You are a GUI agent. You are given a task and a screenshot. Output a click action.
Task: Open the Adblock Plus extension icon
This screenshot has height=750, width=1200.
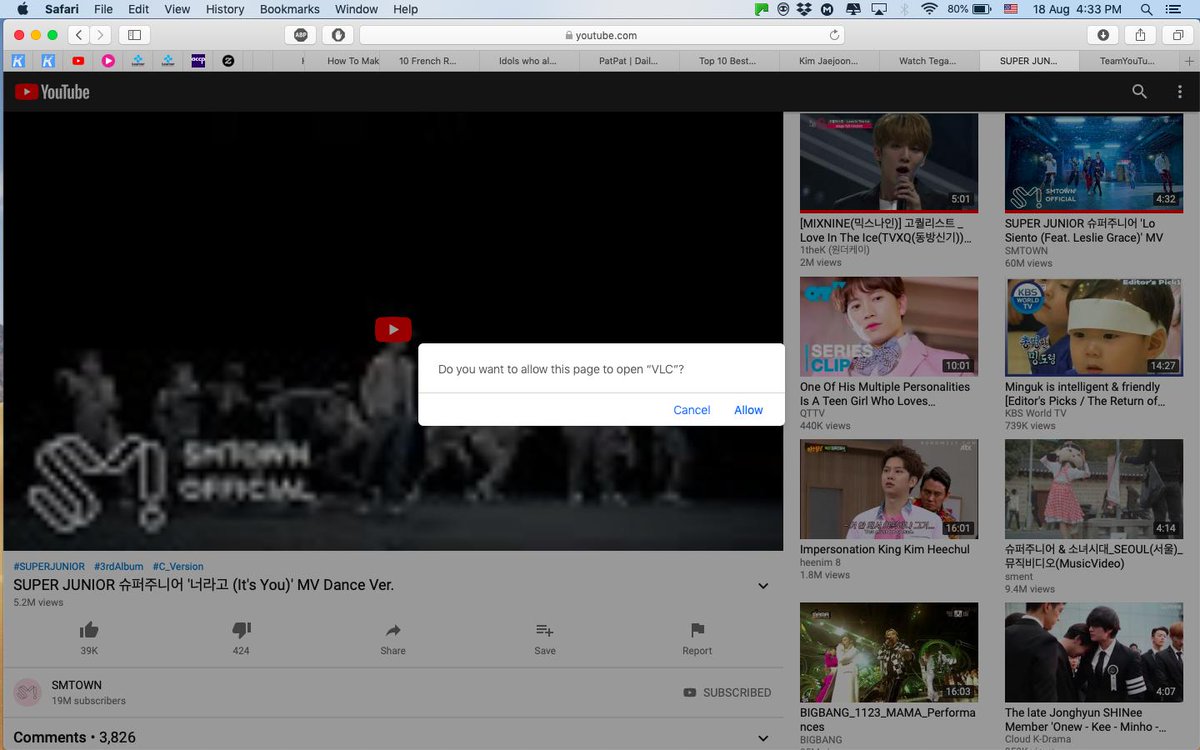[300, 35]
